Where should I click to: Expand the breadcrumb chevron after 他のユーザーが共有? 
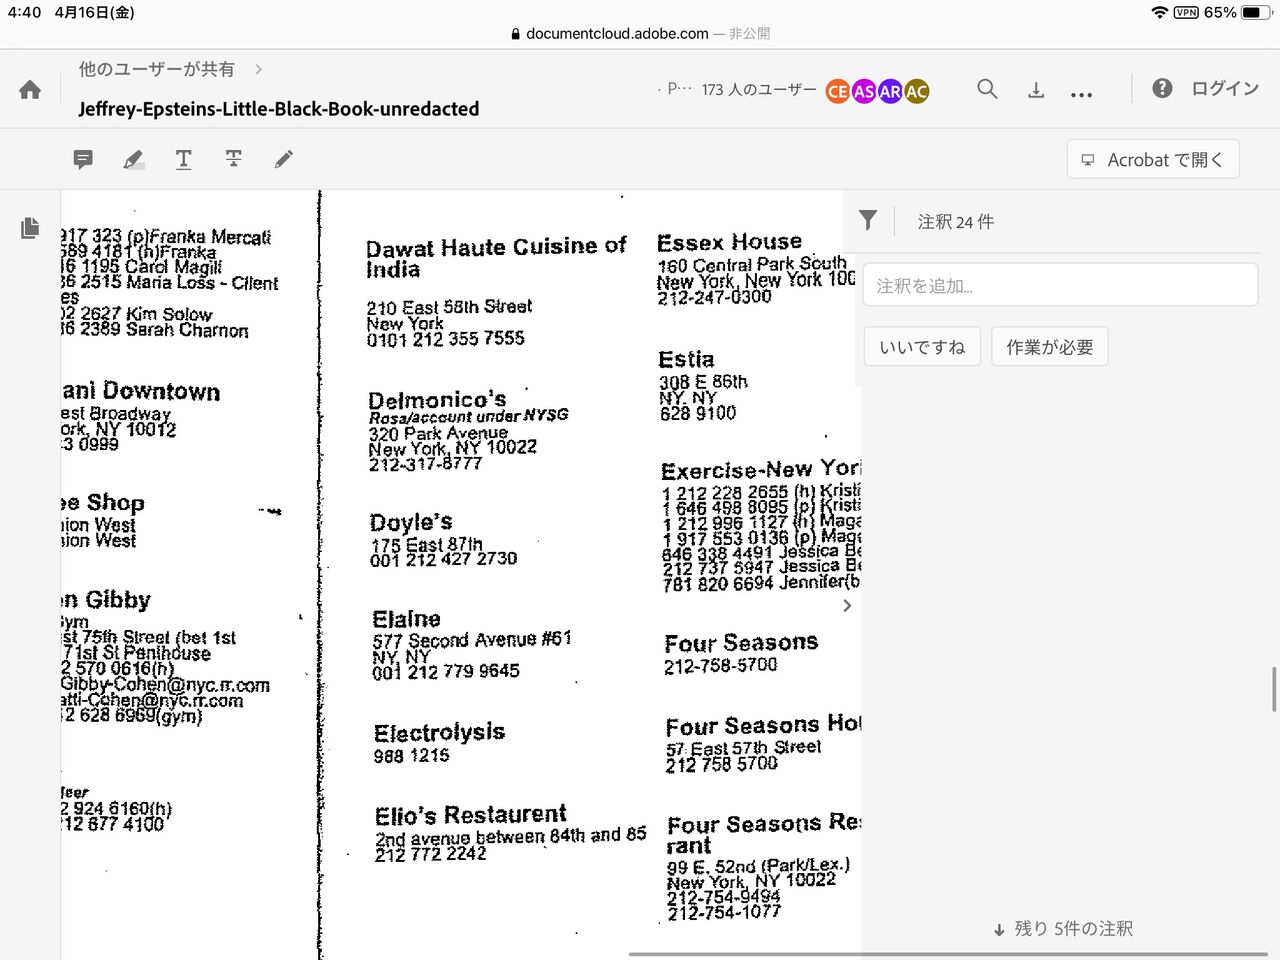pyautogui.click(x=258, y=69)
